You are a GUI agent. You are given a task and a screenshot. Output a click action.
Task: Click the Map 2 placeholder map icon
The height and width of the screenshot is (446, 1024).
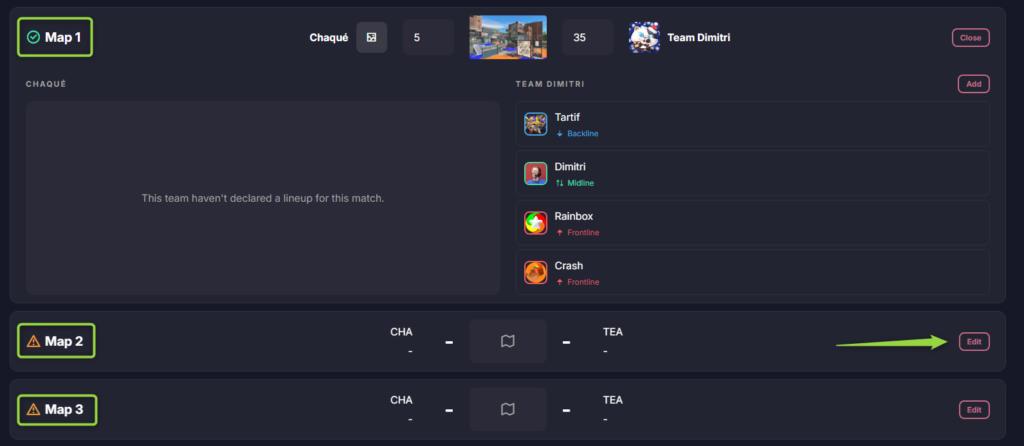tap(508, 341)
